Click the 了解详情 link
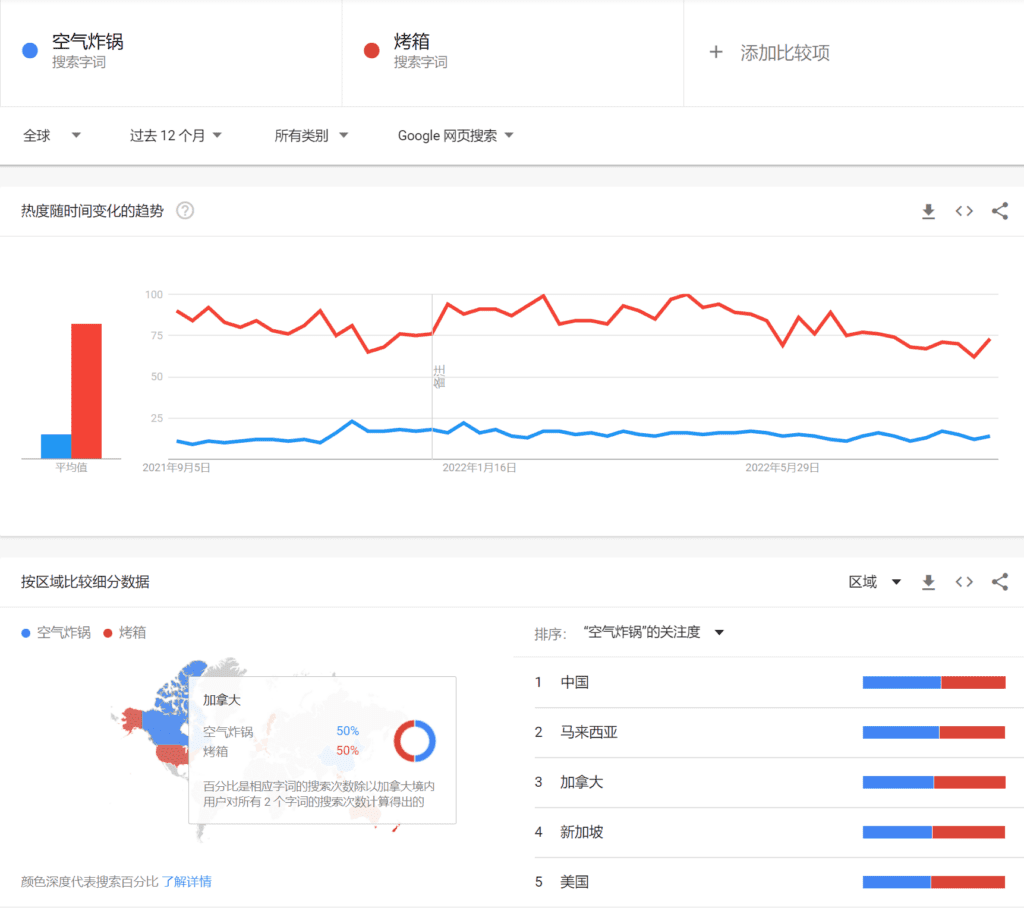Viewport: 1024px width, 911px height. click(187, 882)
